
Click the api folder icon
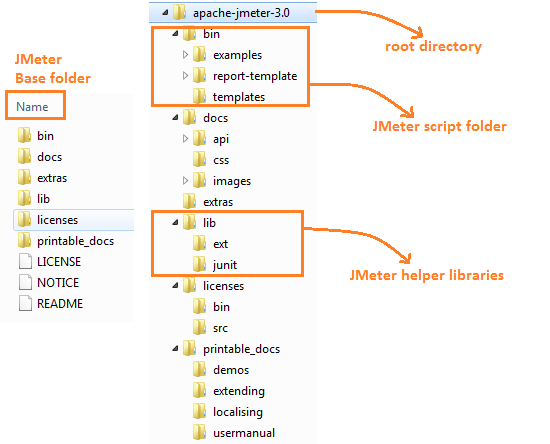pos(200,139)
